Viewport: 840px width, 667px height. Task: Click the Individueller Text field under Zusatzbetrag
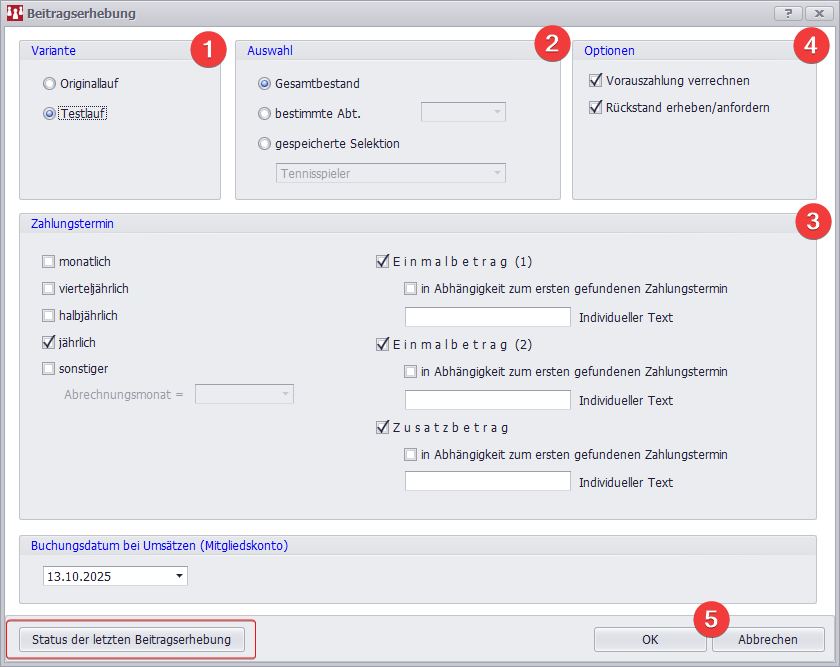[487, 481]
